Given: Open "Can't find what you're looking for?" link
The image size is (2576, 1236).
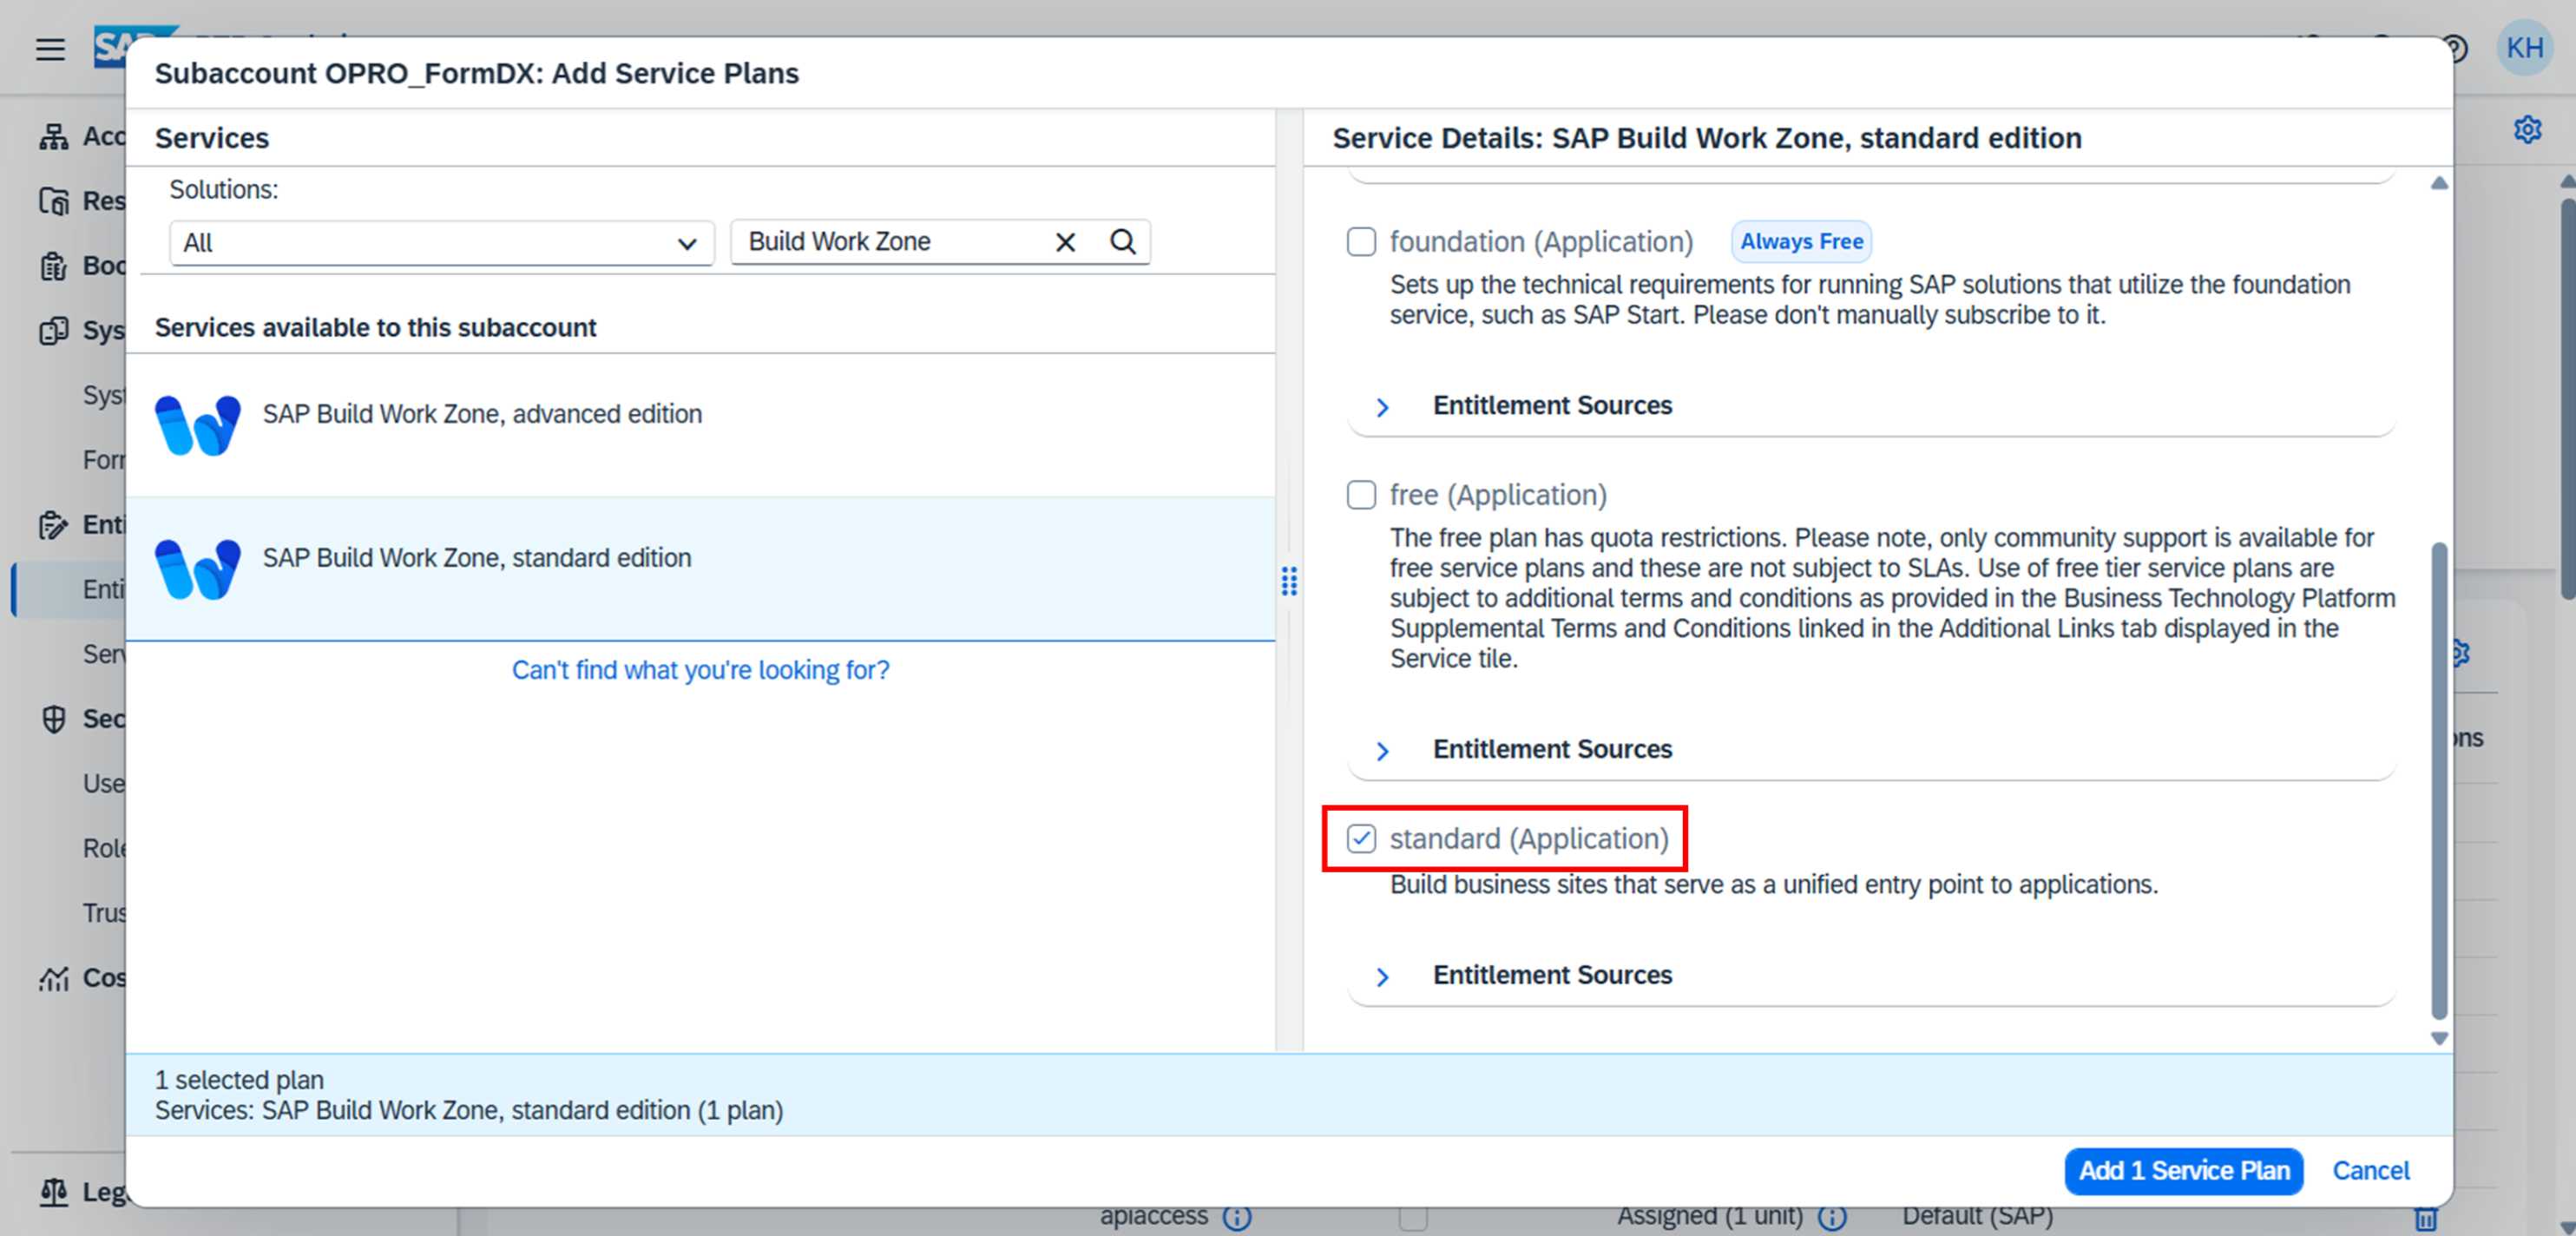Looking at the screenshot, I should (700, 670).
